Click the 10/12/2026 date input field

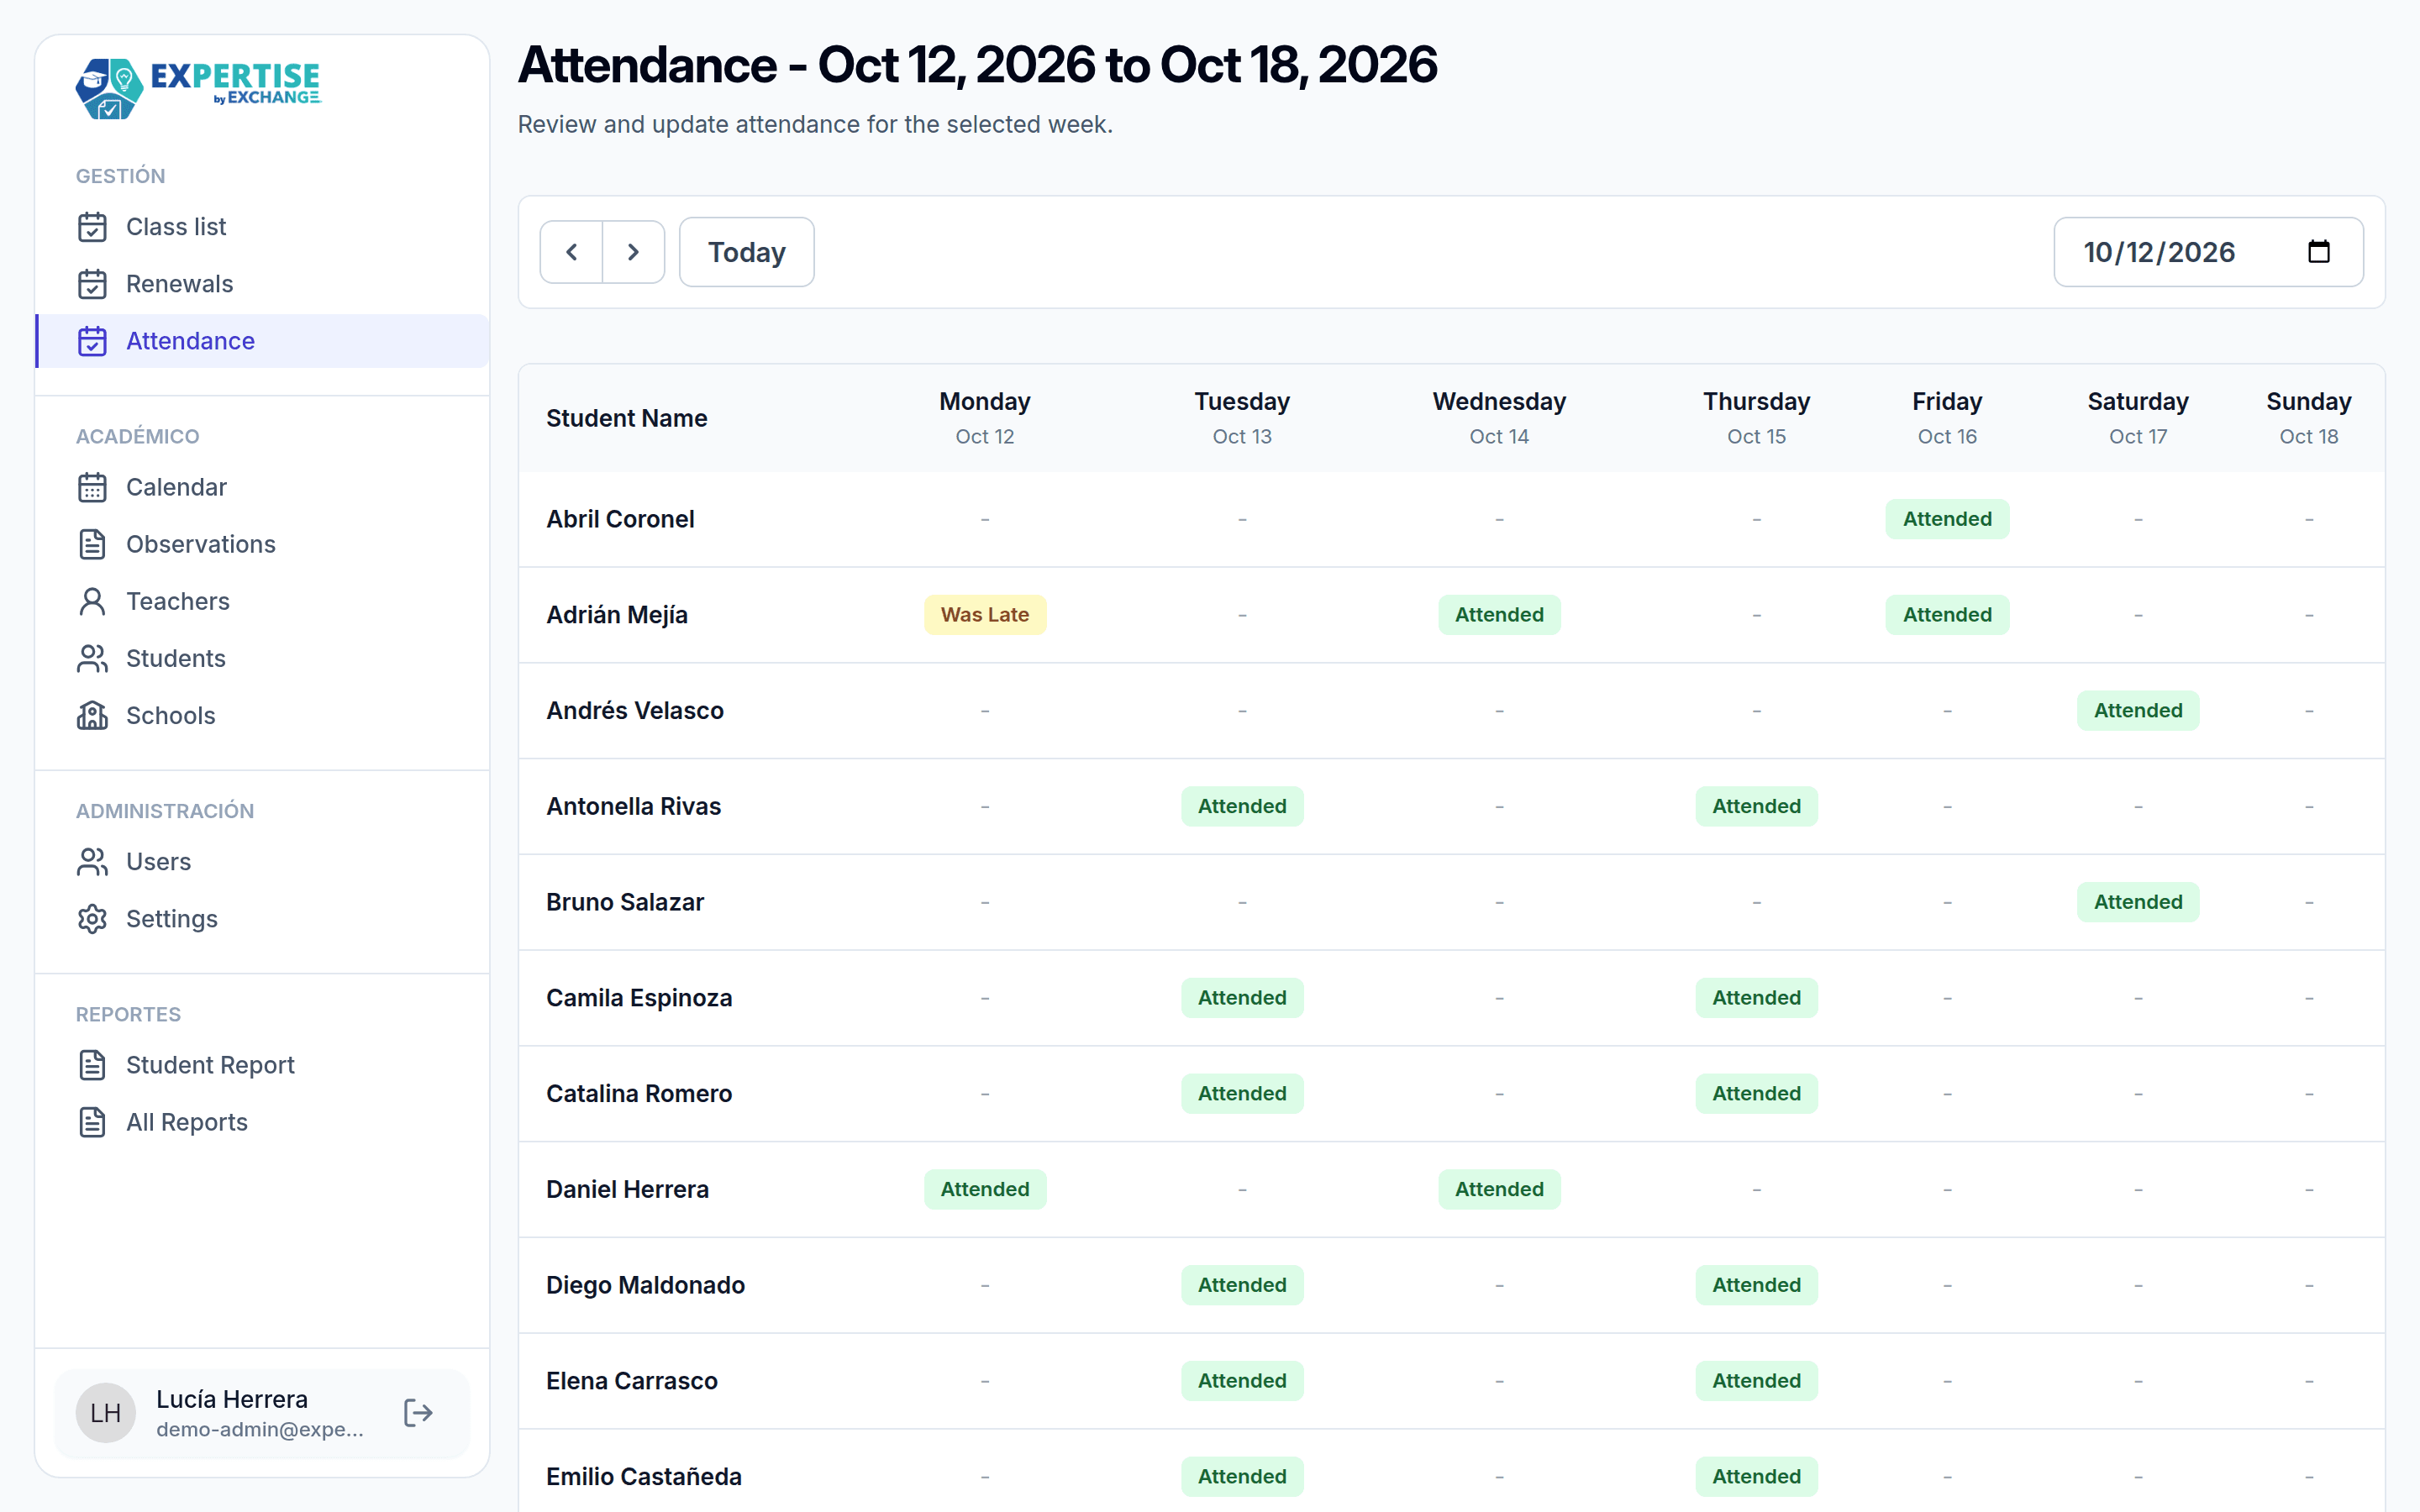pos(2208,252)
